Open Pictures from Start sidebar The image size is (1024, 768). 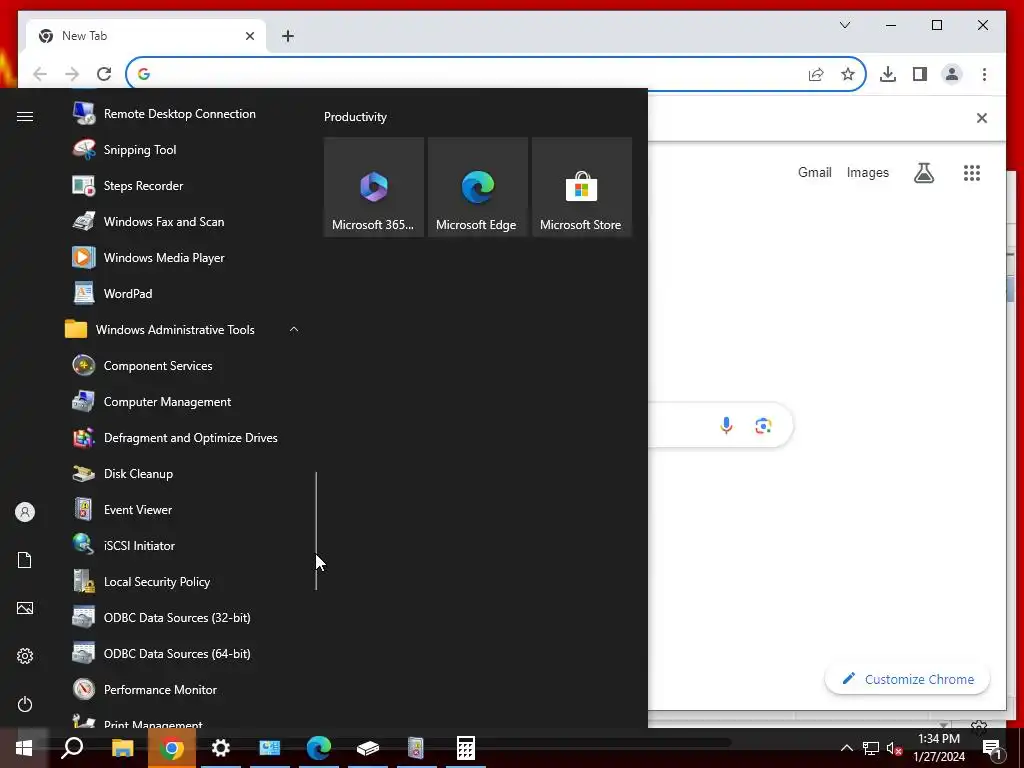click(x=25, y=608)
